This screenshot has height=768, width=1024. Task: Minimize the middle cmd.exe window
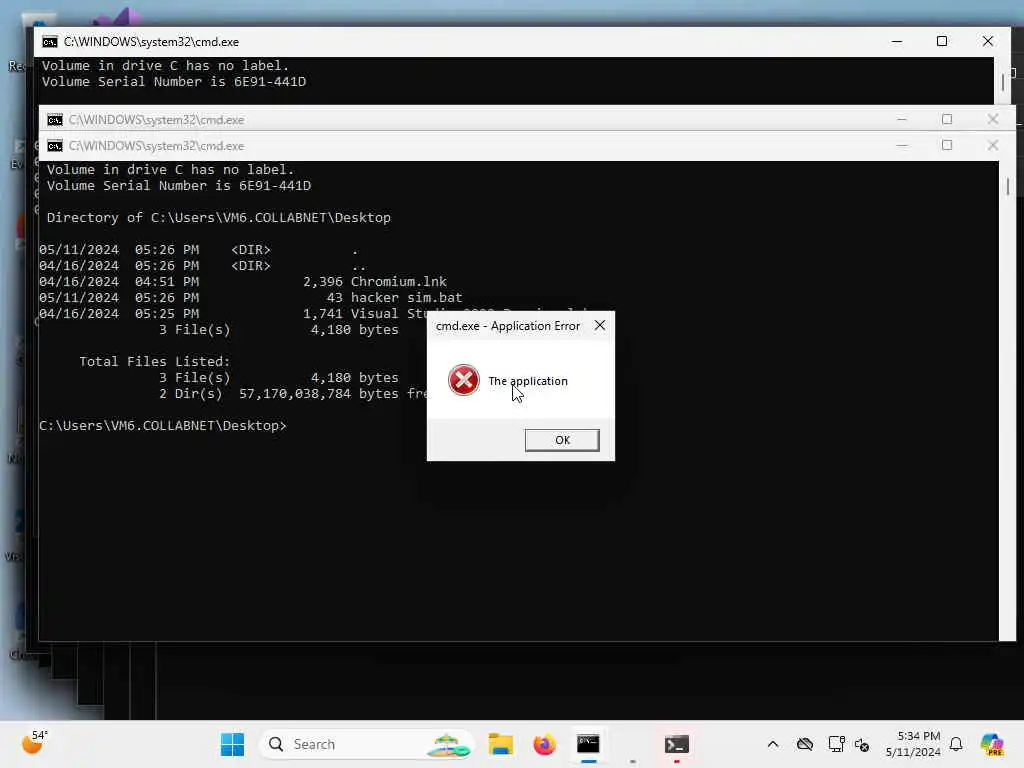pyautogui.click(x=902, y=120)
